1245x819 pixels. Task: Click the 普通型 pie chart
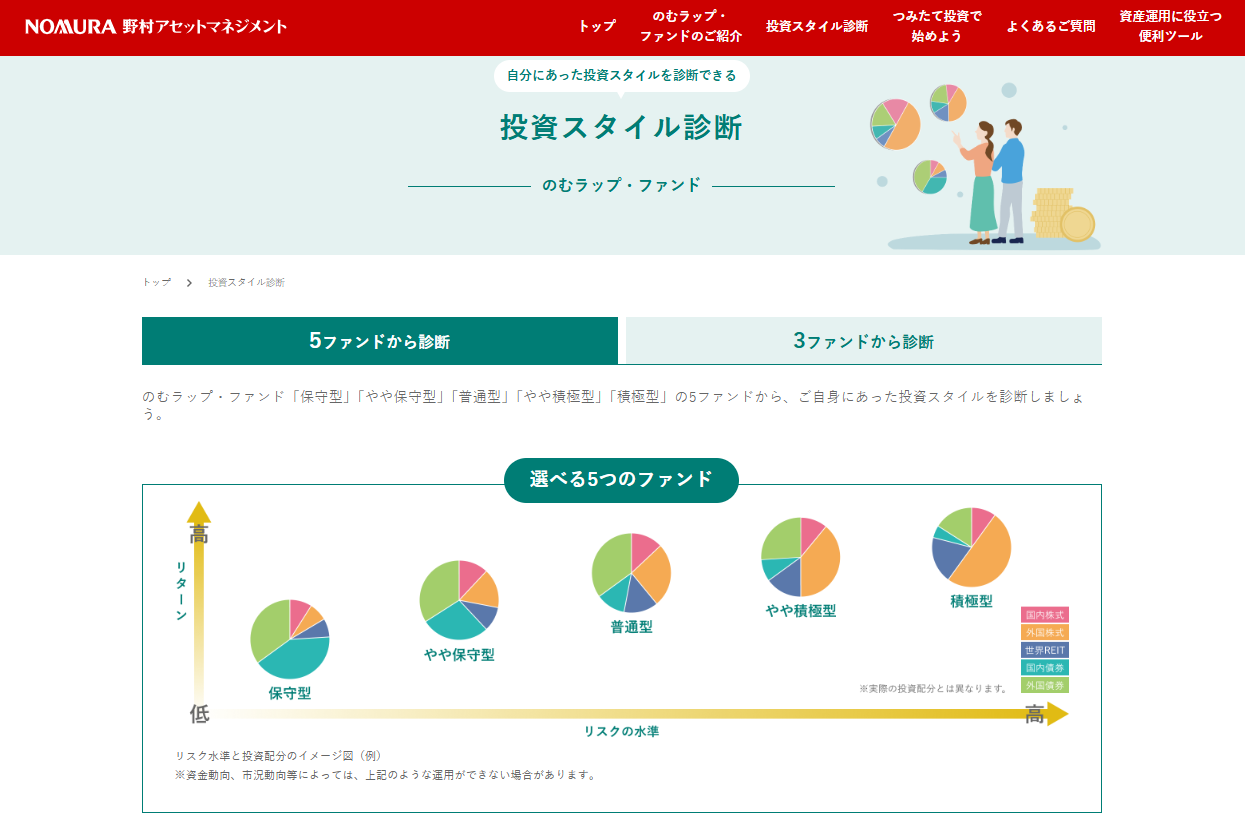[631, 573]
